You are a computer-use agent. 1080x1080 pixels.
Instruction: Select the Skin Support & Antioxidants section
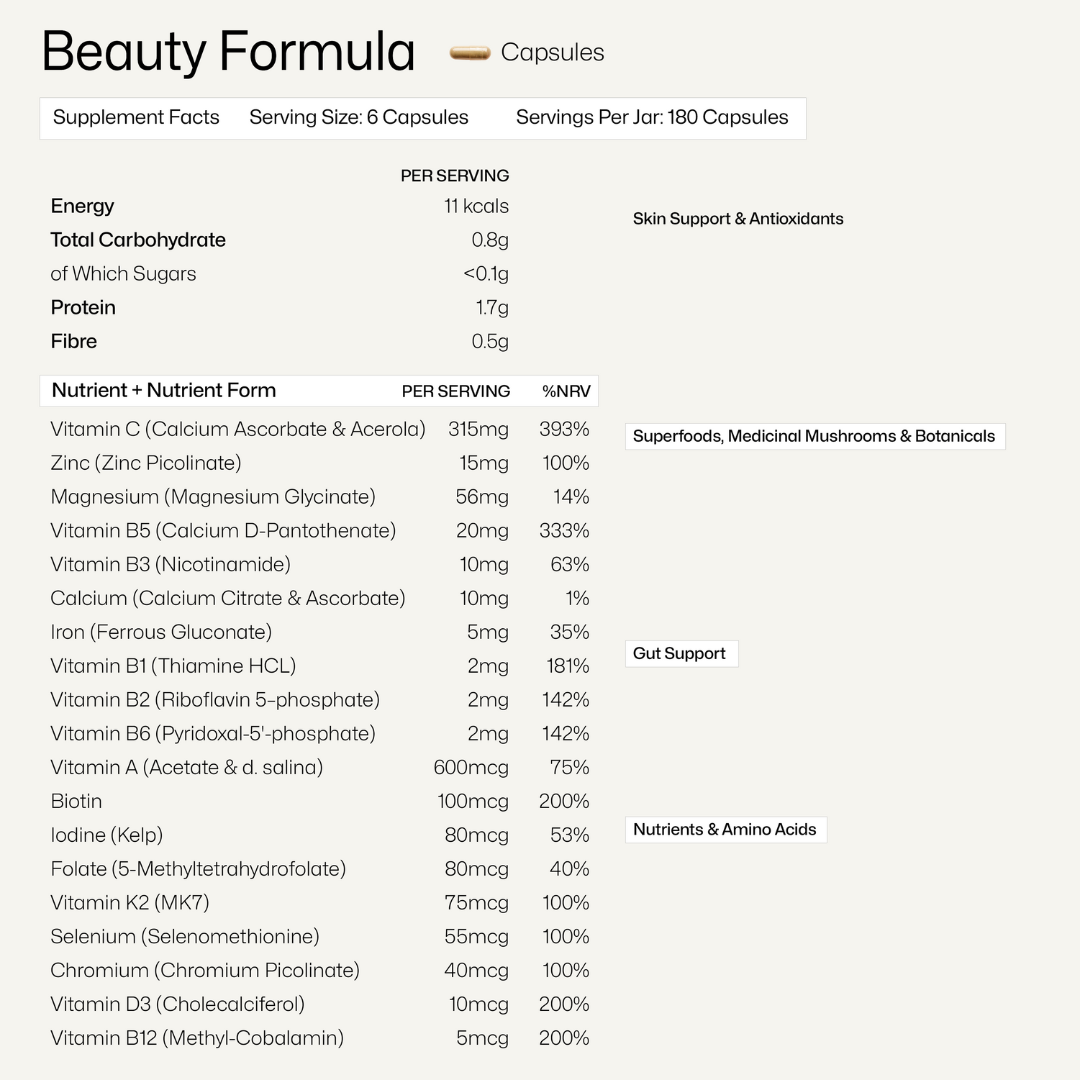point(738,219)
